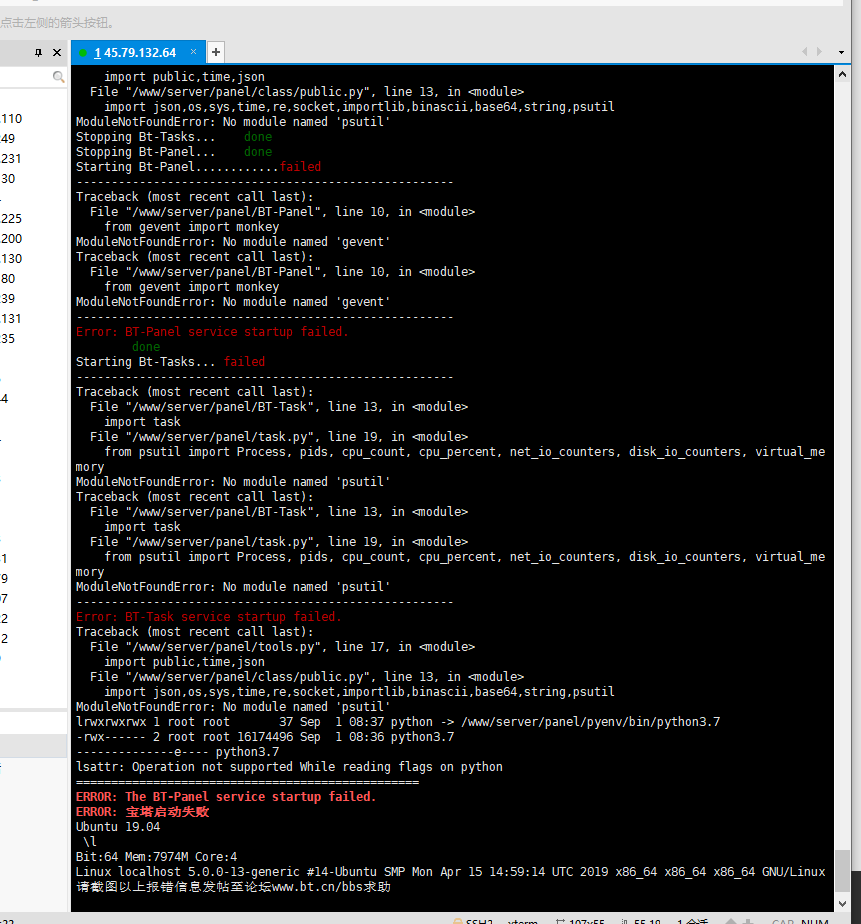Viewport: 861px width, 924px height.
Task: Open the tab list dropdown arrow
Action: click(841, 52)
